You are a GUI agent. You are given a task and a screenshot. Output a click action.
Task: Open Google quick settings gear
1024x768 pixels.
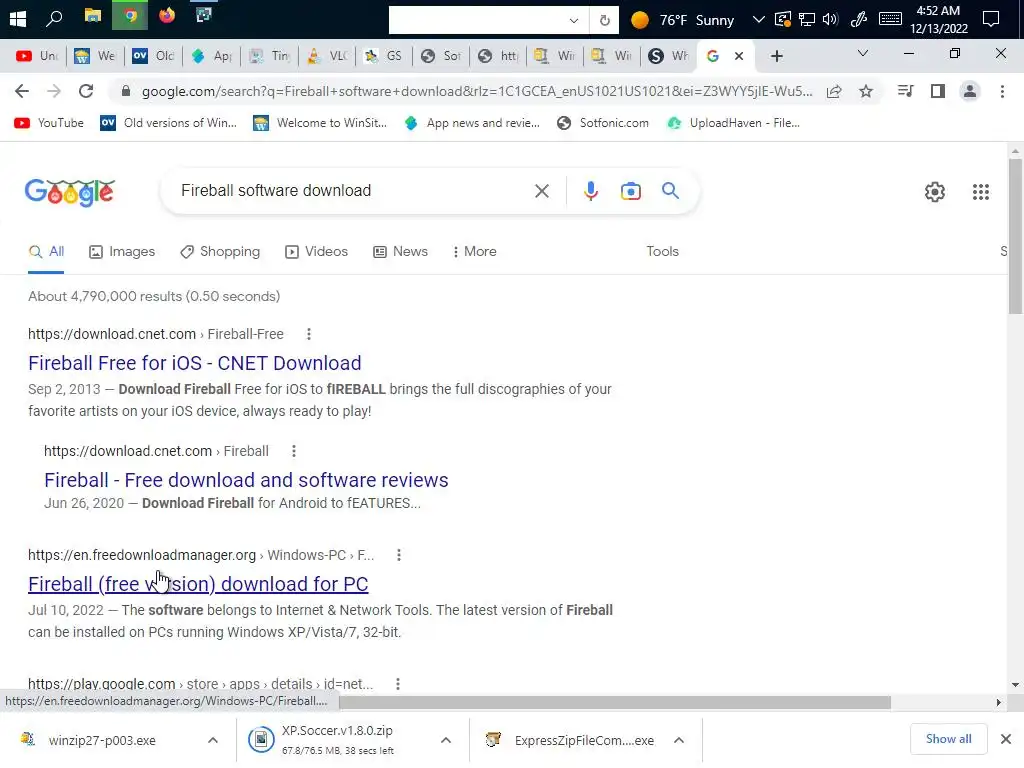click(935, 192)
